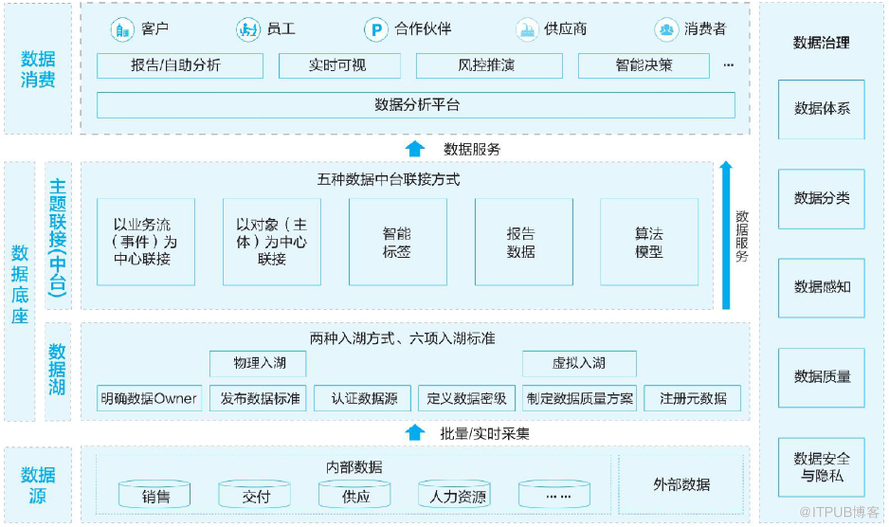Click the 风控推演 box
The width and height of the screenshot is (889, 527).
[x=489, y=66]
